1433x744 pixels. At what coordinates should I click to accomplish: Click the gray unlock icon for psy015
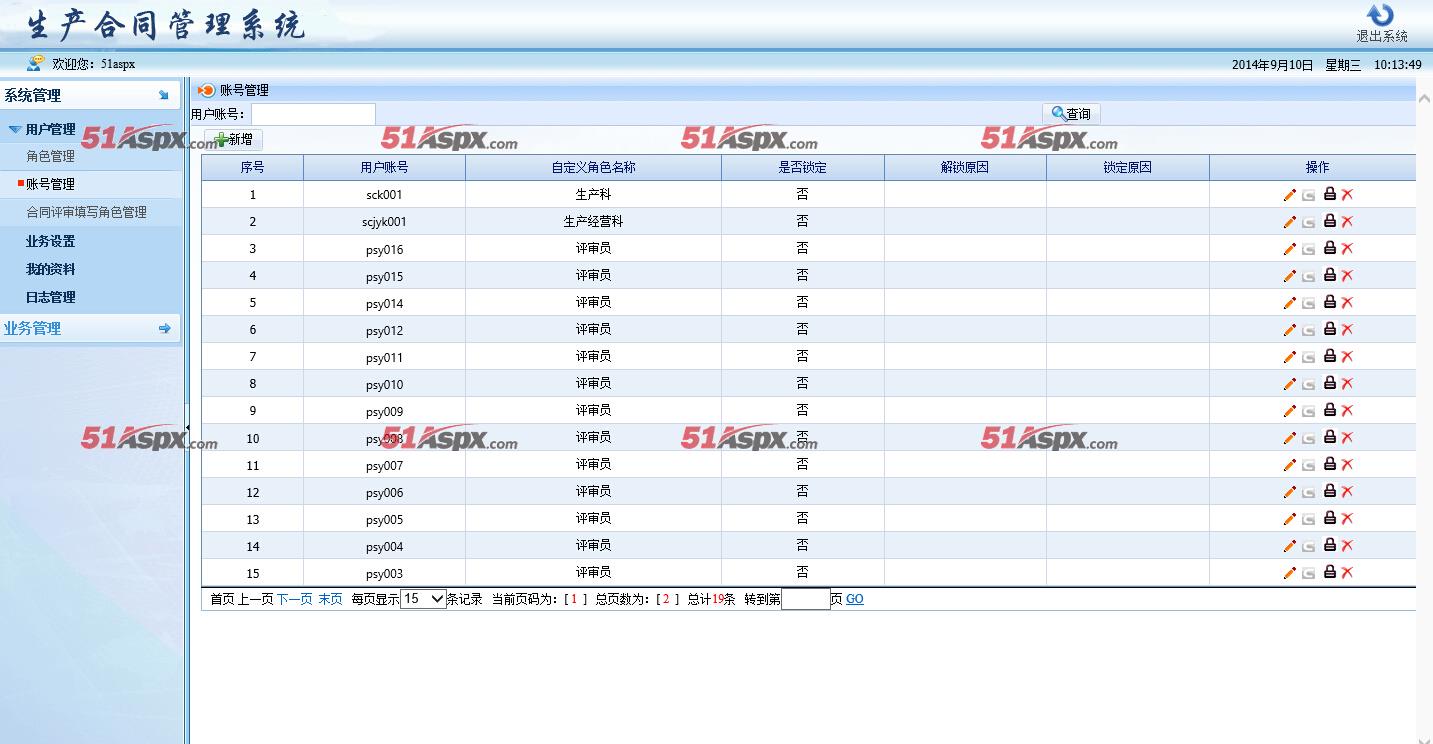(x=1308, y=276)
